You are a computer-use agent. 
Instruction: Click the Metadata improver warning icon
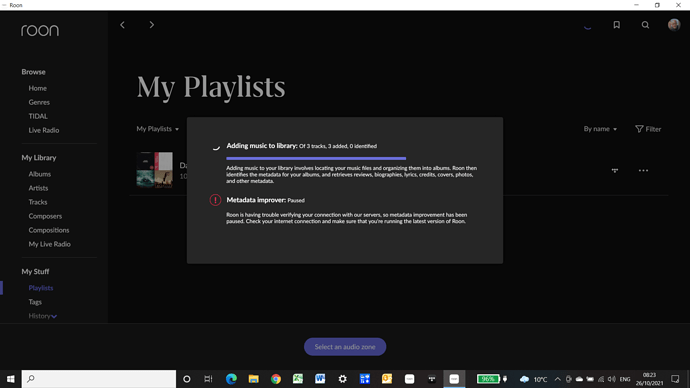point(215,200)
